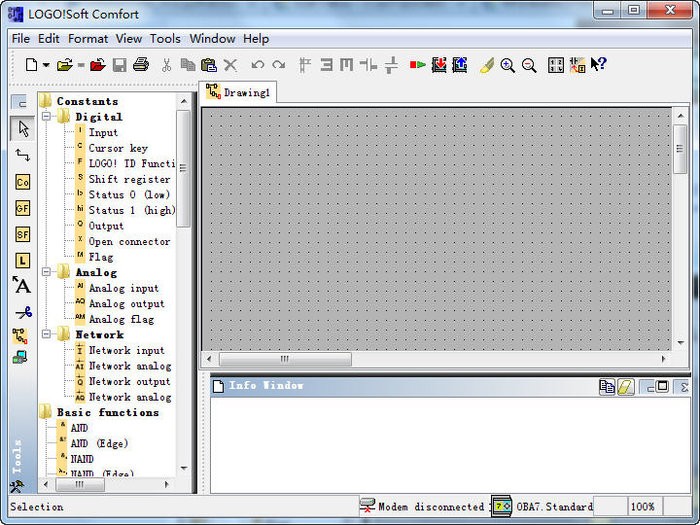700x525 pixels.
Task: Select AND basic function item
Action: tap(79, 428)
